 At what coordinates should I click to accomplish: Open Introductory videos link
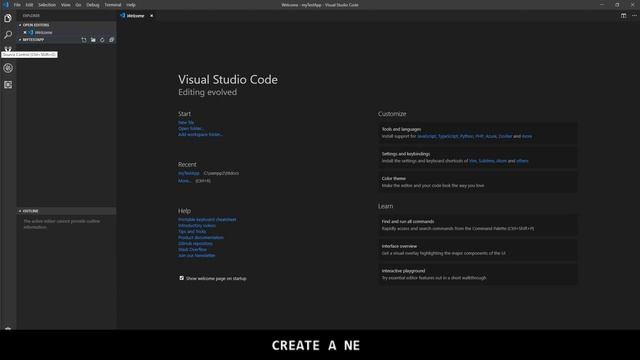197,225
